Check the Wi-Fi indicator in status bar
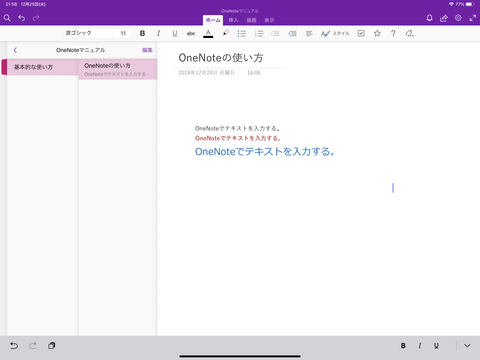 click(x=451, y=4)
